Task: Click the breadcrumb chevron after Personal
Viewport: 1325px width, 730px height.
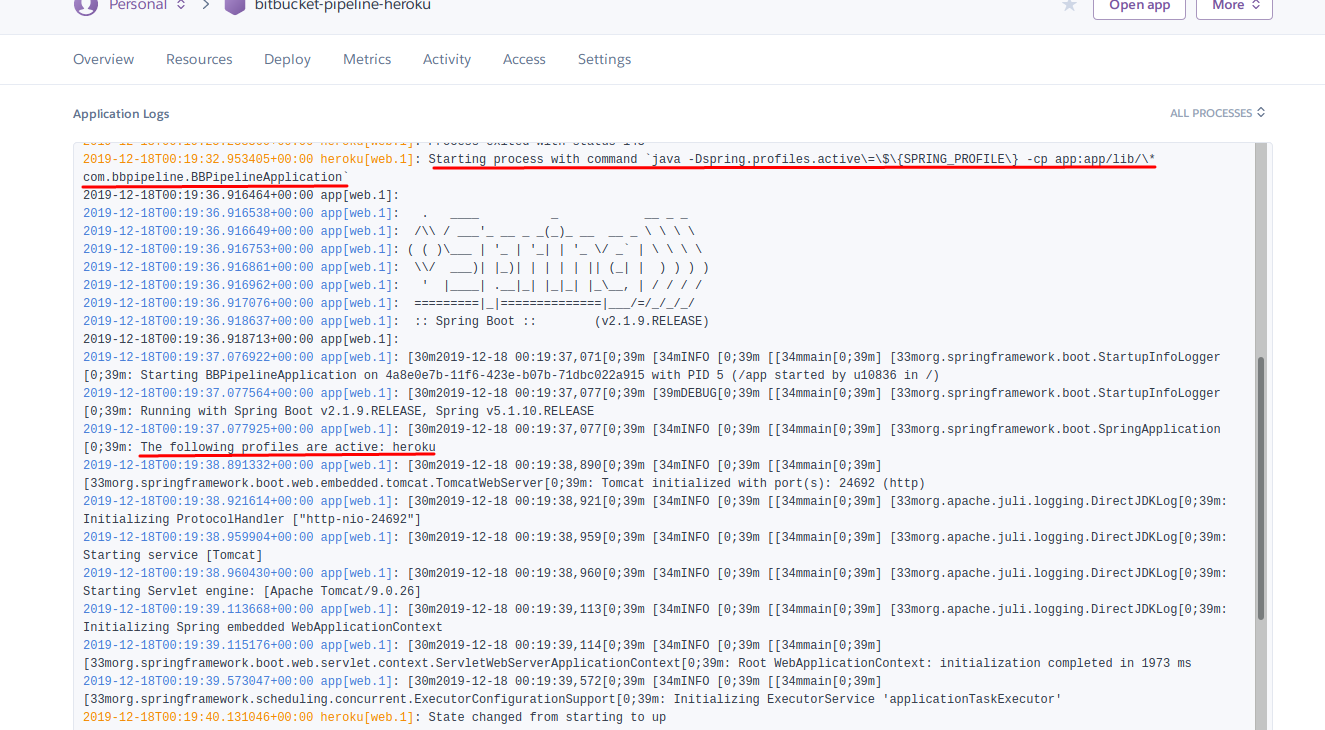Action: pyautogui.click(x=205, y=6)
